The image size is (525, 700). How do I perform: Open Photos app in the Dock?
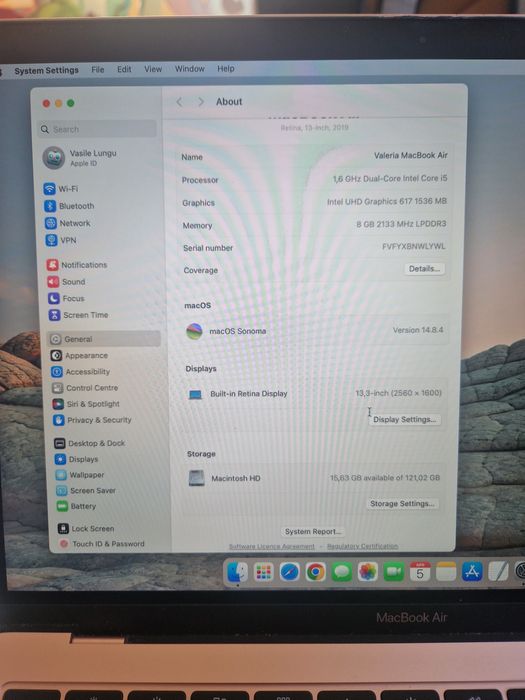tap(367, 571)
